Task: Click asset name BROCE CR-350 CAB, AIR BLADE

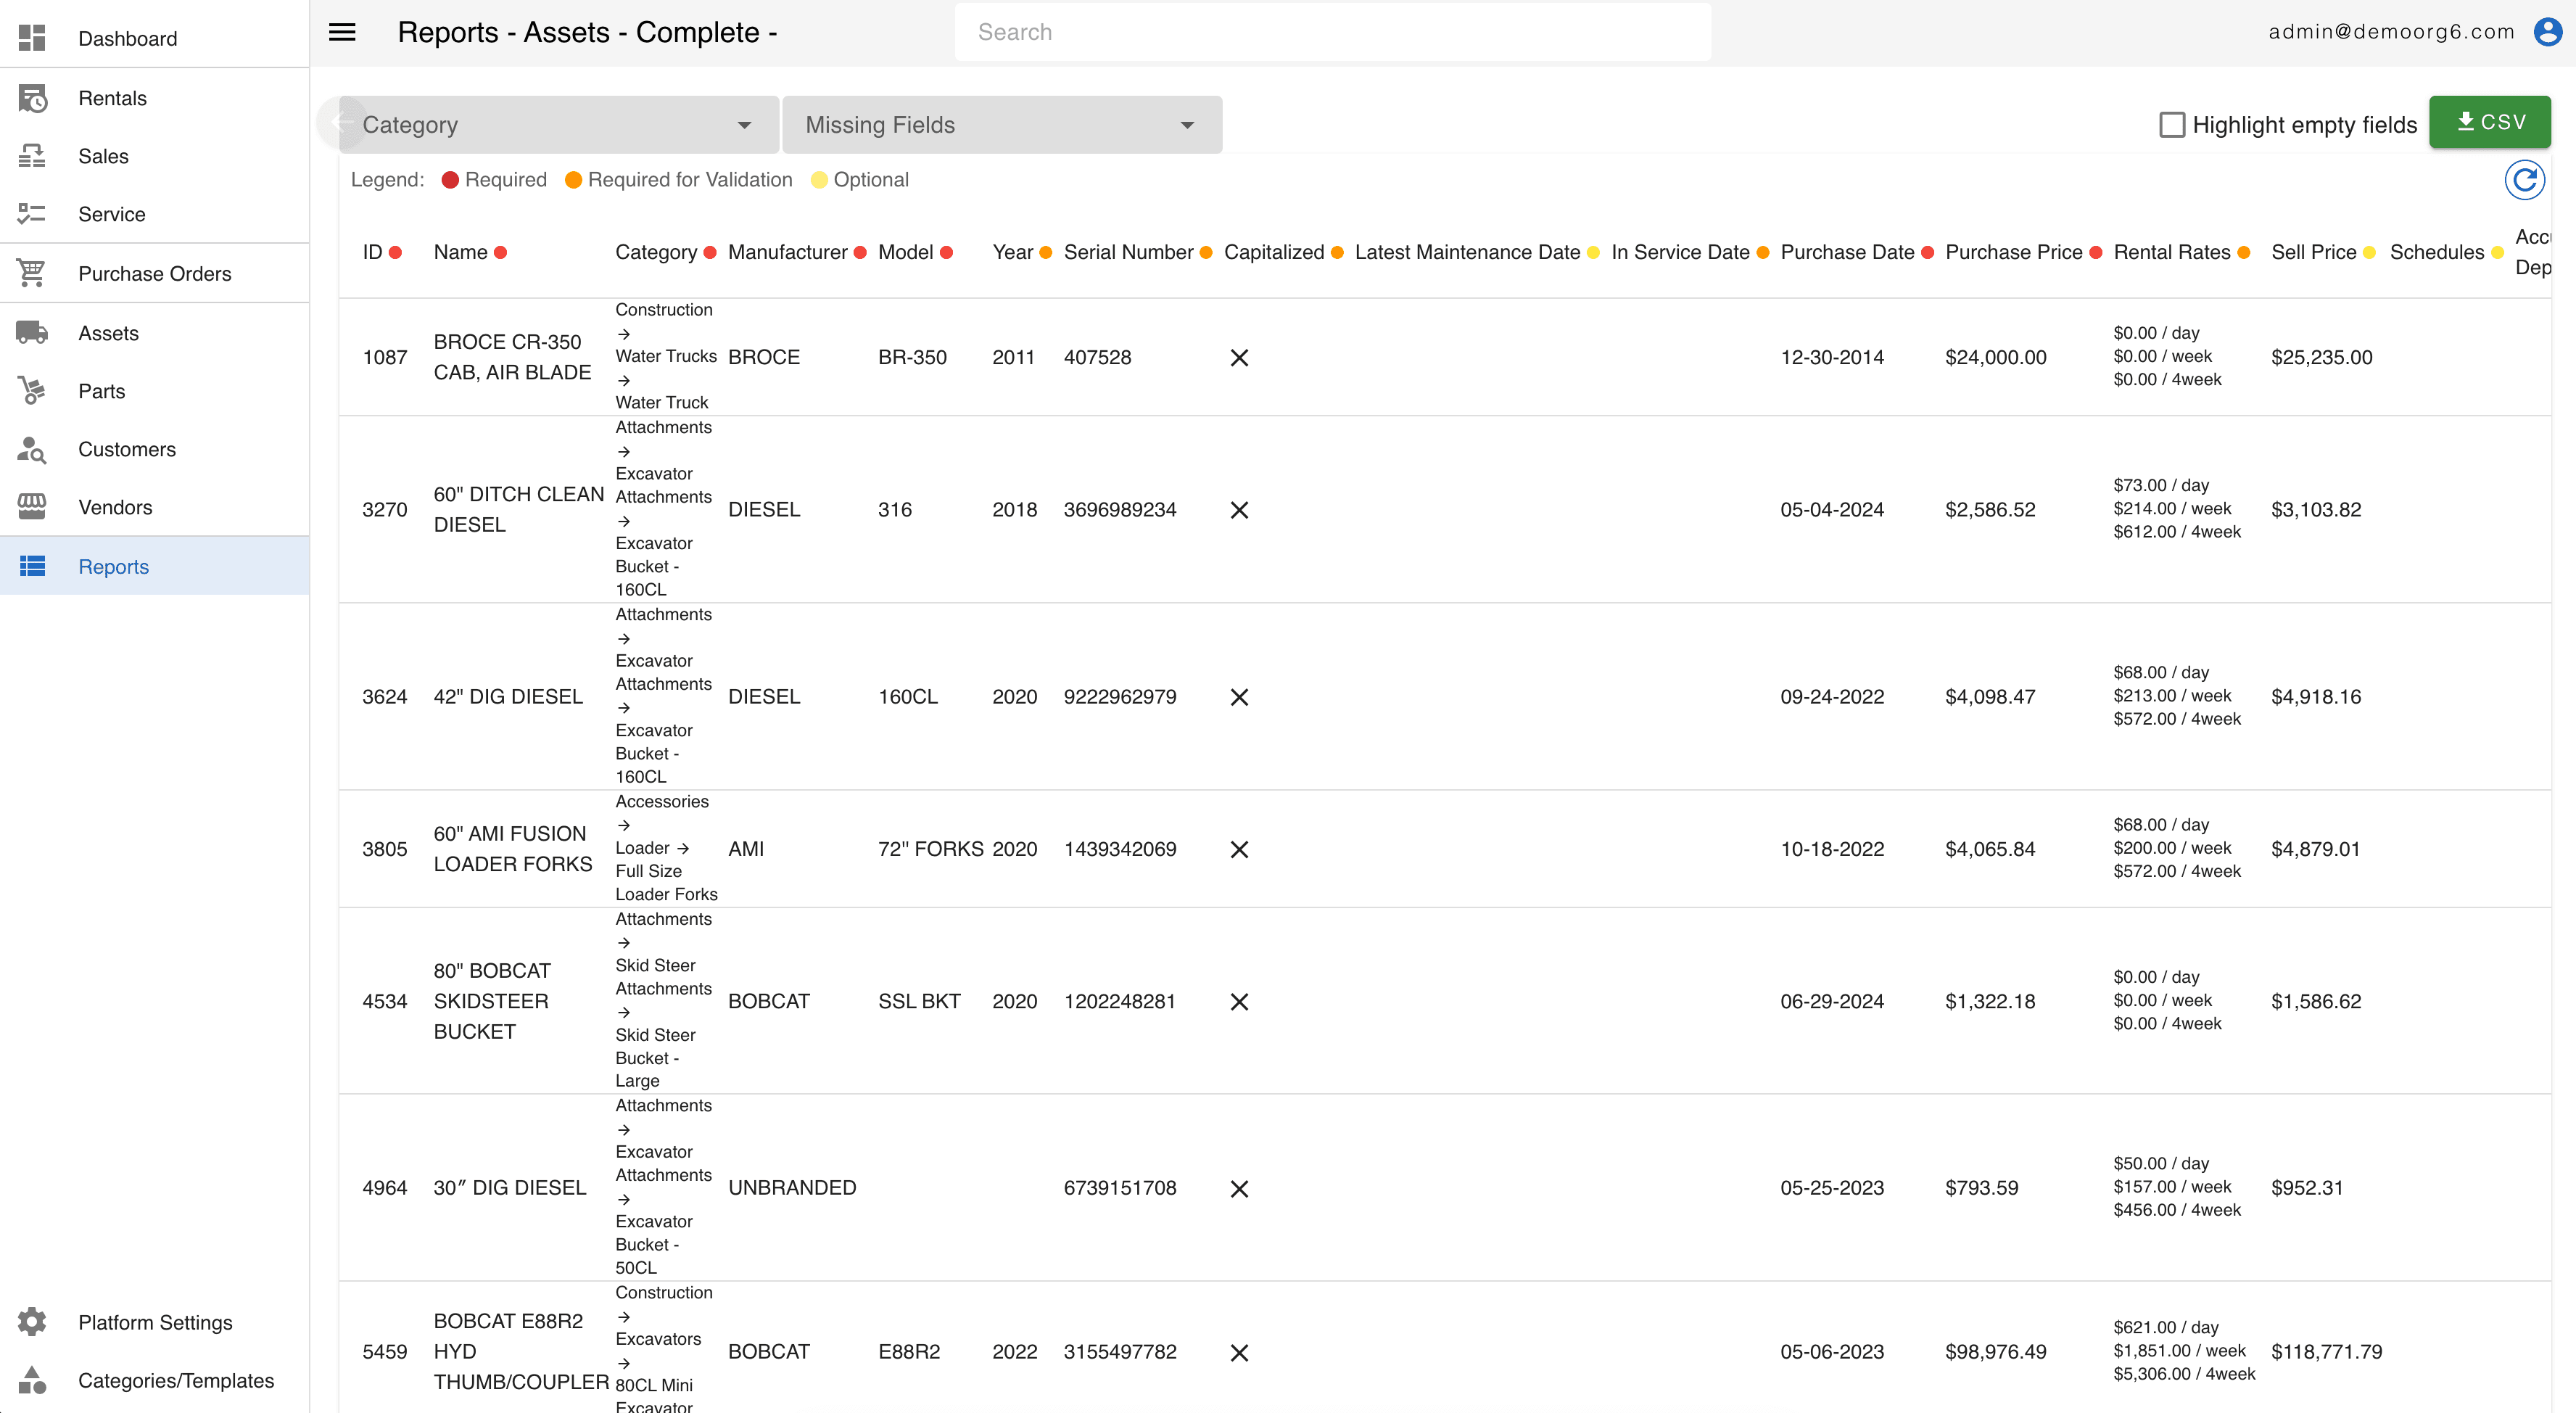Action: click(512, 357)
